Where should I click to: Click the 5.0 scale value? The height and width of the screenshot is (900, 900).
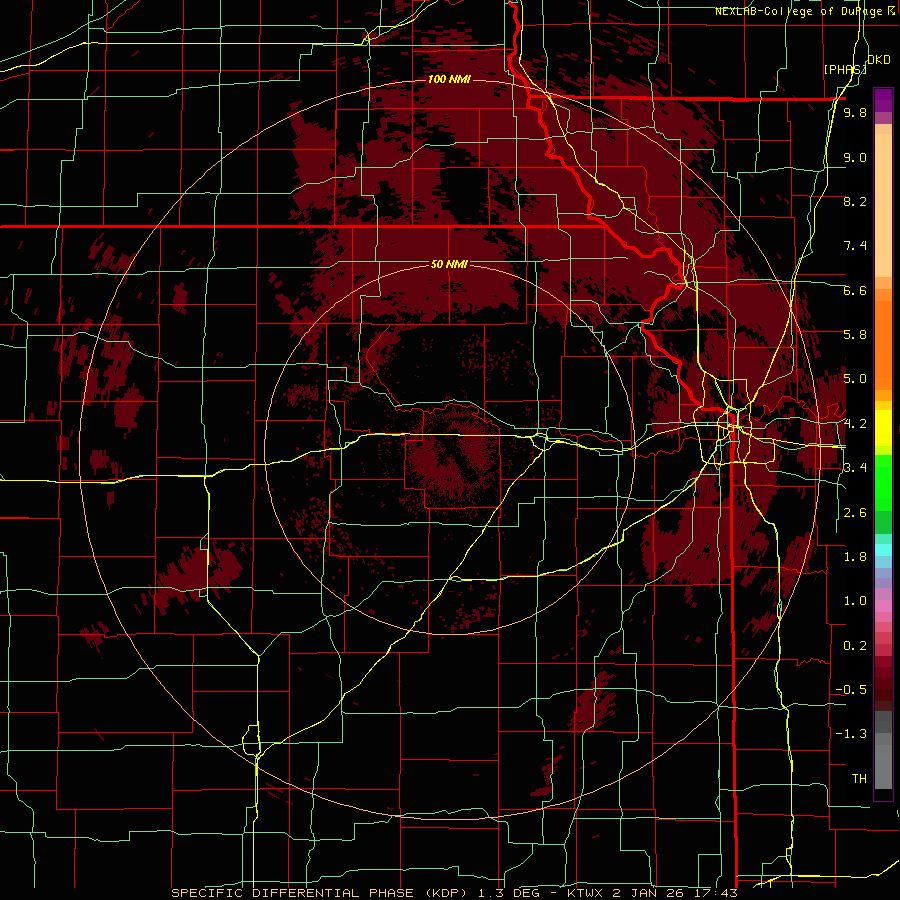point(855,379)
